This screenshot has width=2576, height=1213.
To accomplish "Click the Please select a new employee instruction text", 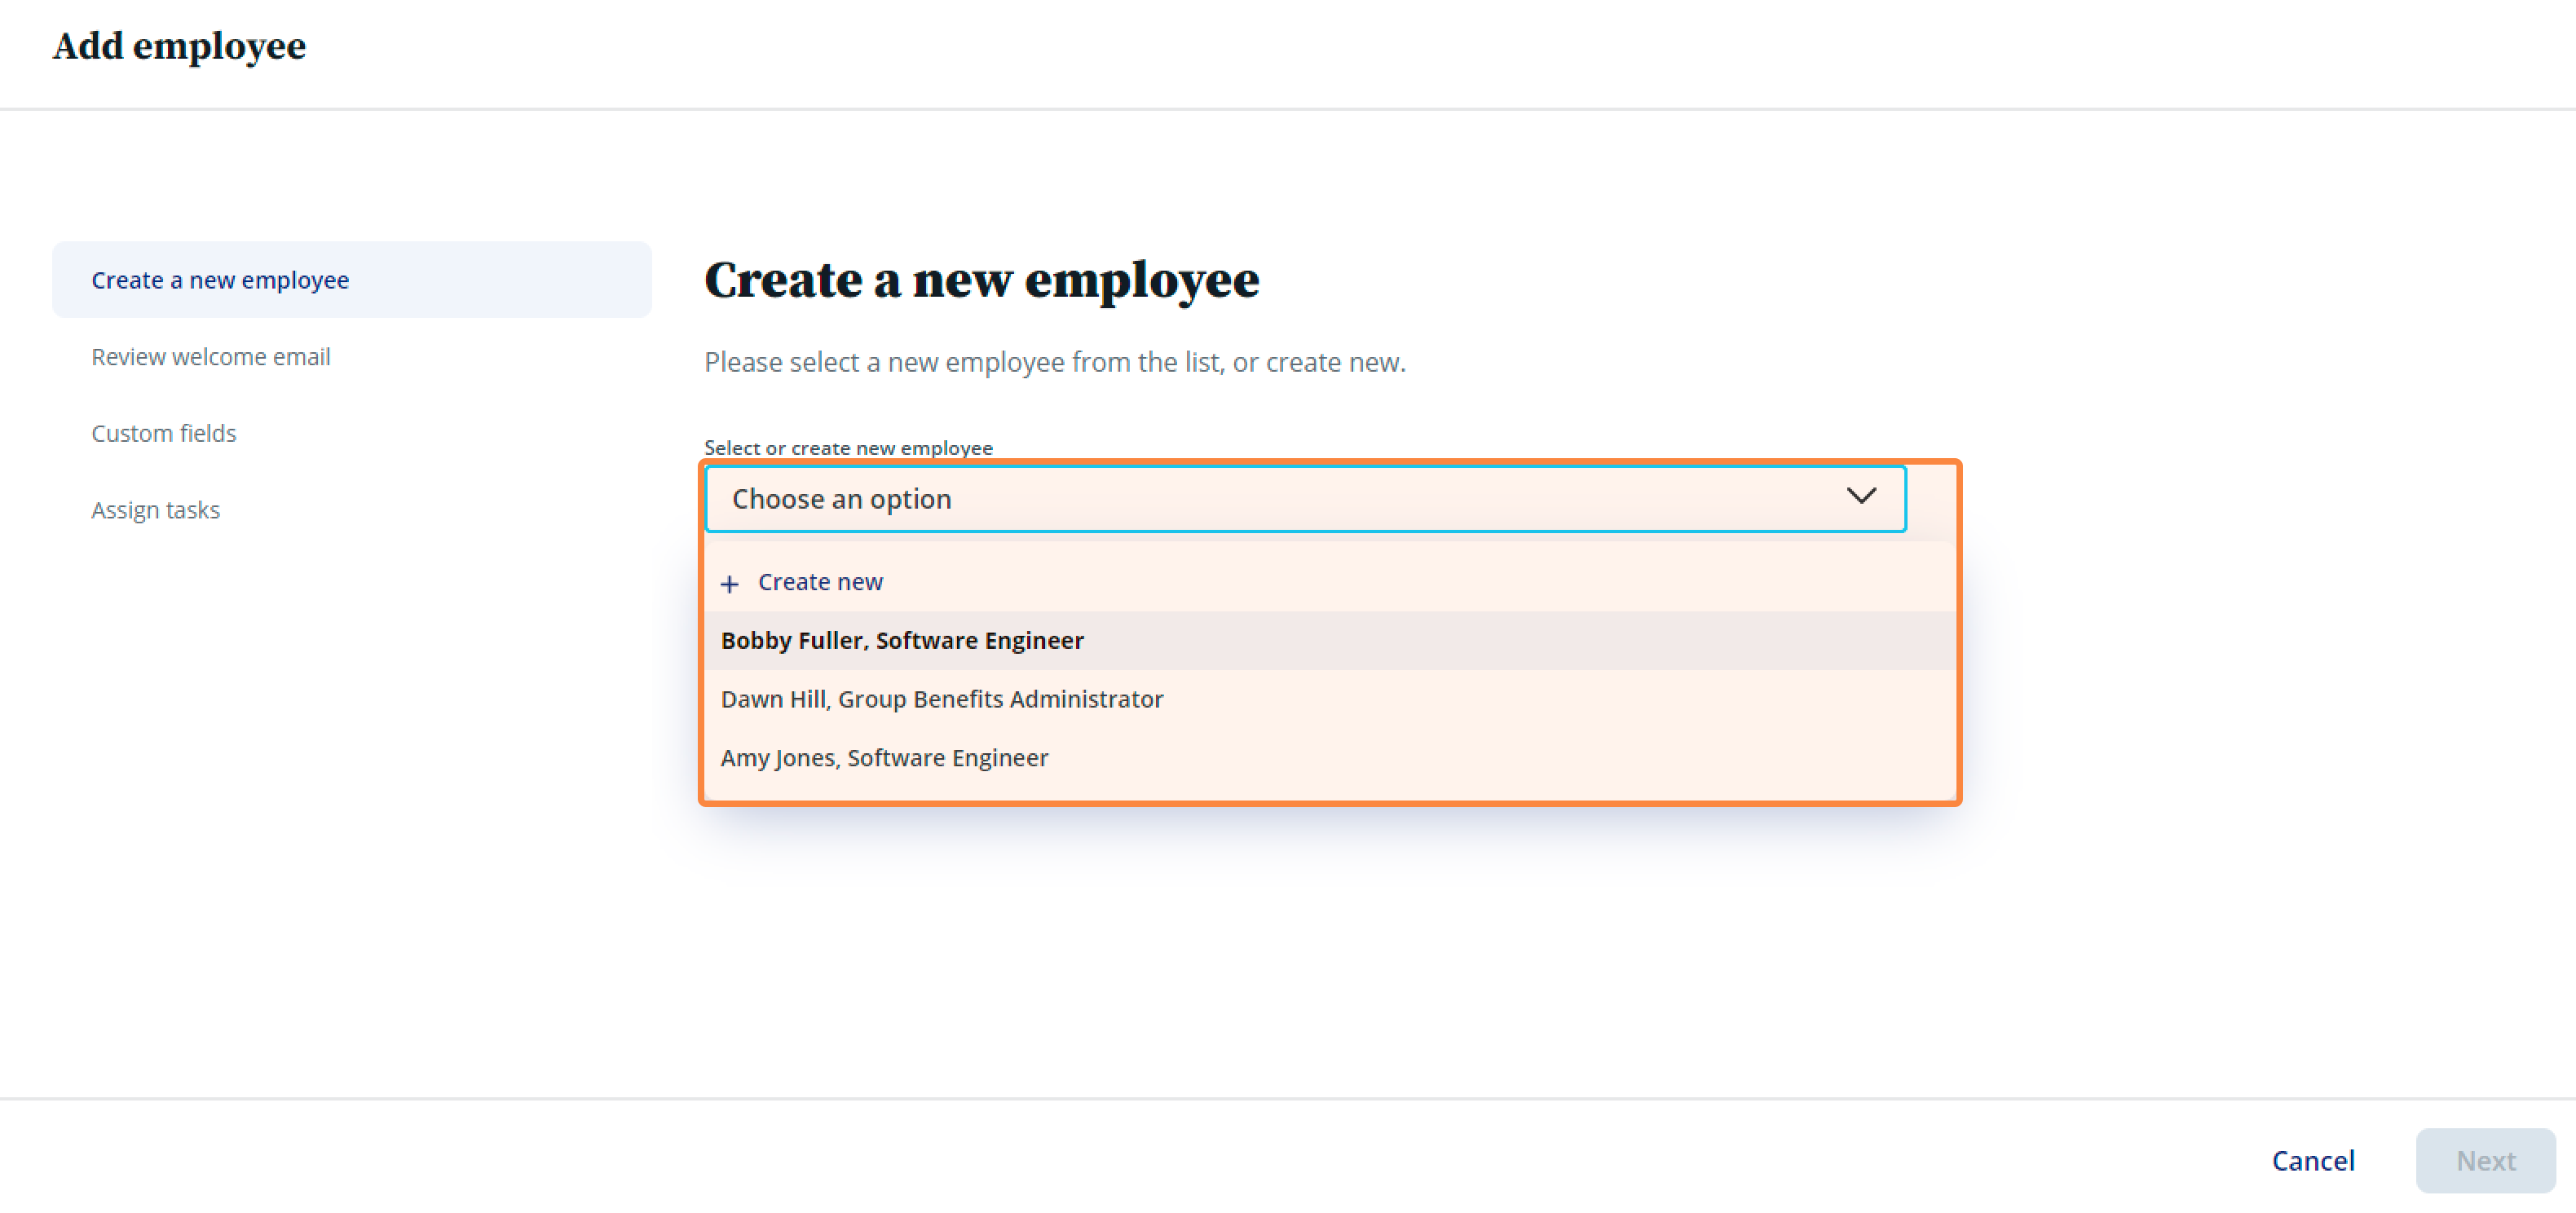I will tap(1055, 362).
